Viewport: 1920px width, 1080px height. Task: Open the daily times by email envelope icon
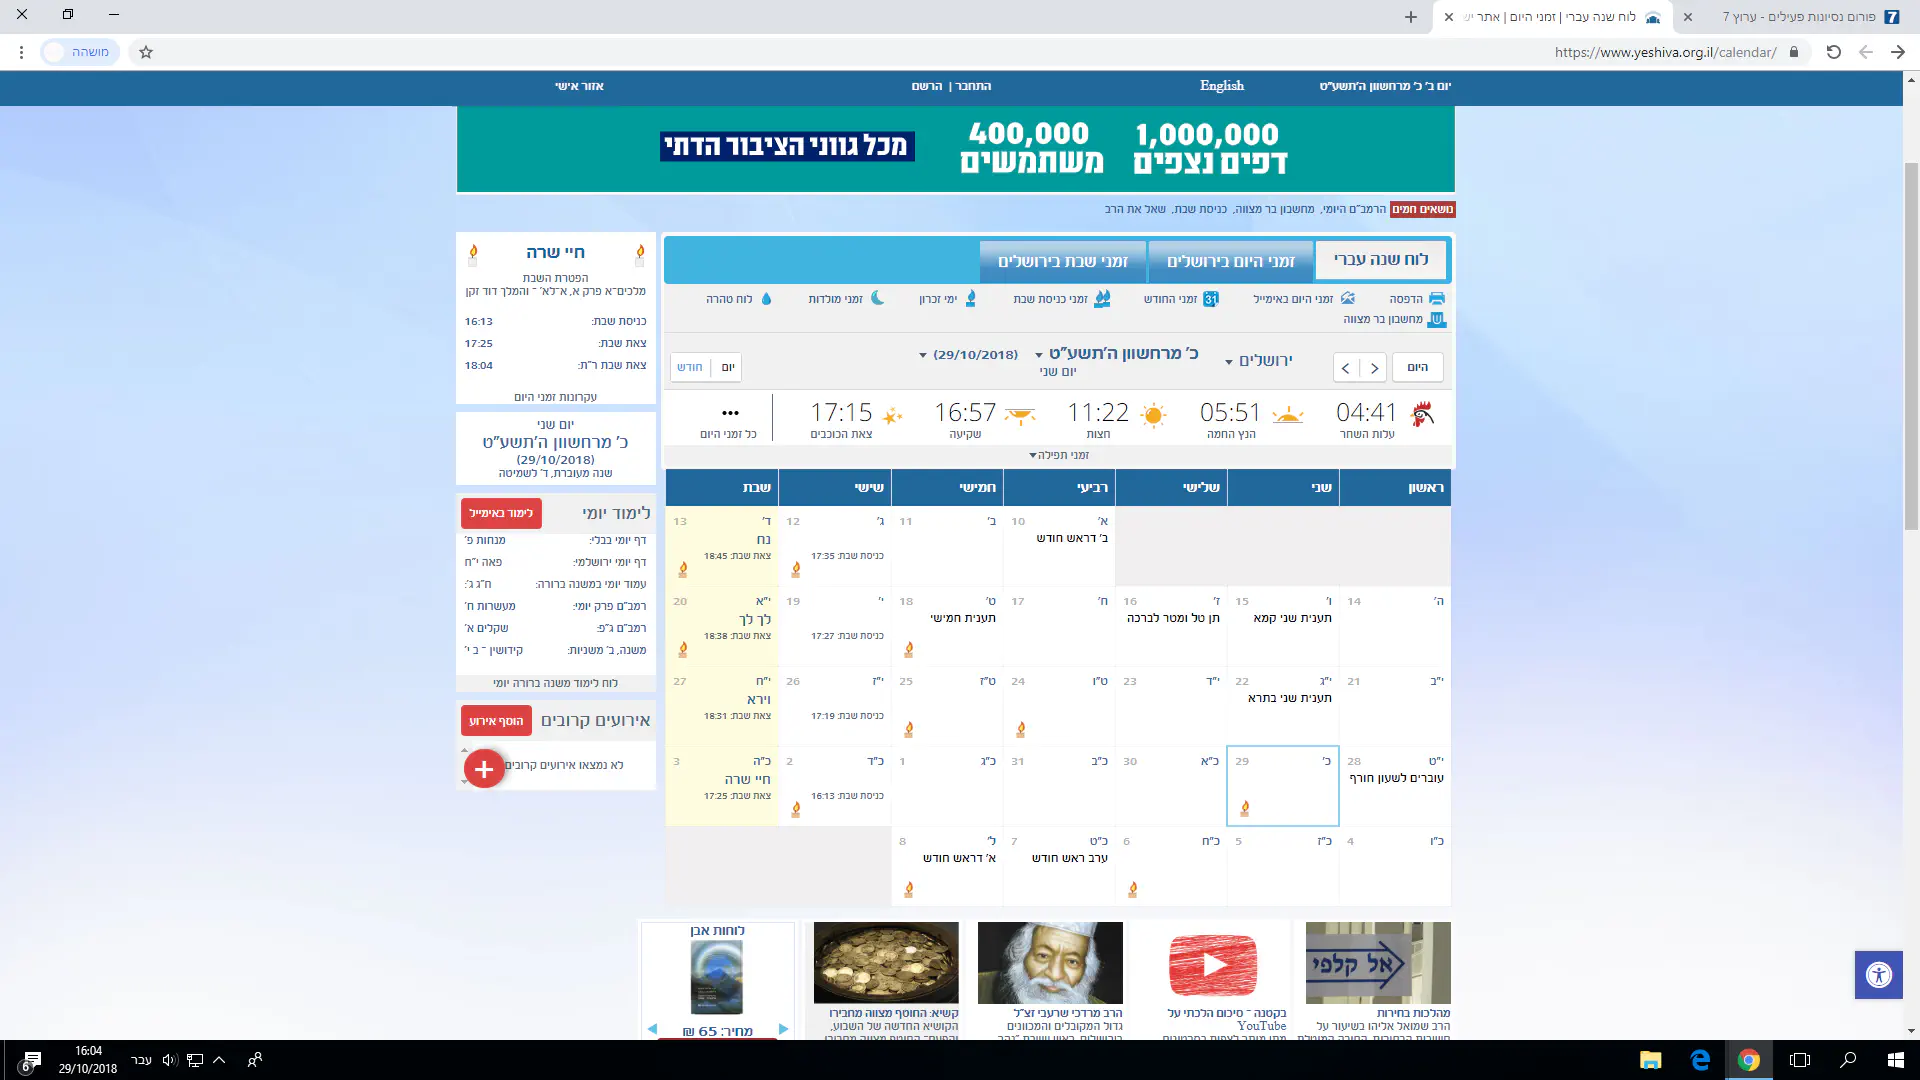pyautogui.click(x=1347, y=299)
